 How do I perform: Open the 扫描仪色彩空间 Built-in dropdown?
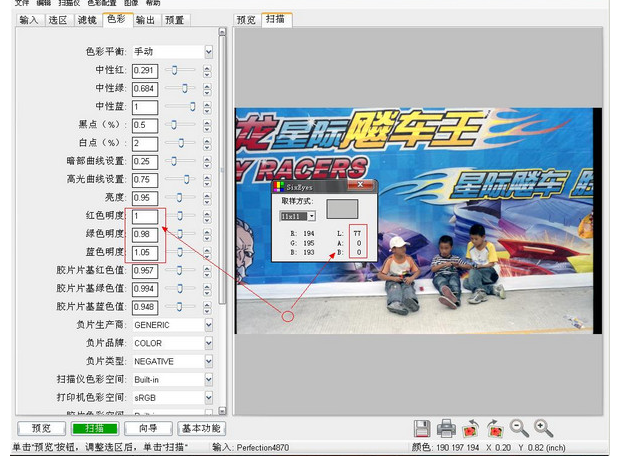[x=208, y=379]
